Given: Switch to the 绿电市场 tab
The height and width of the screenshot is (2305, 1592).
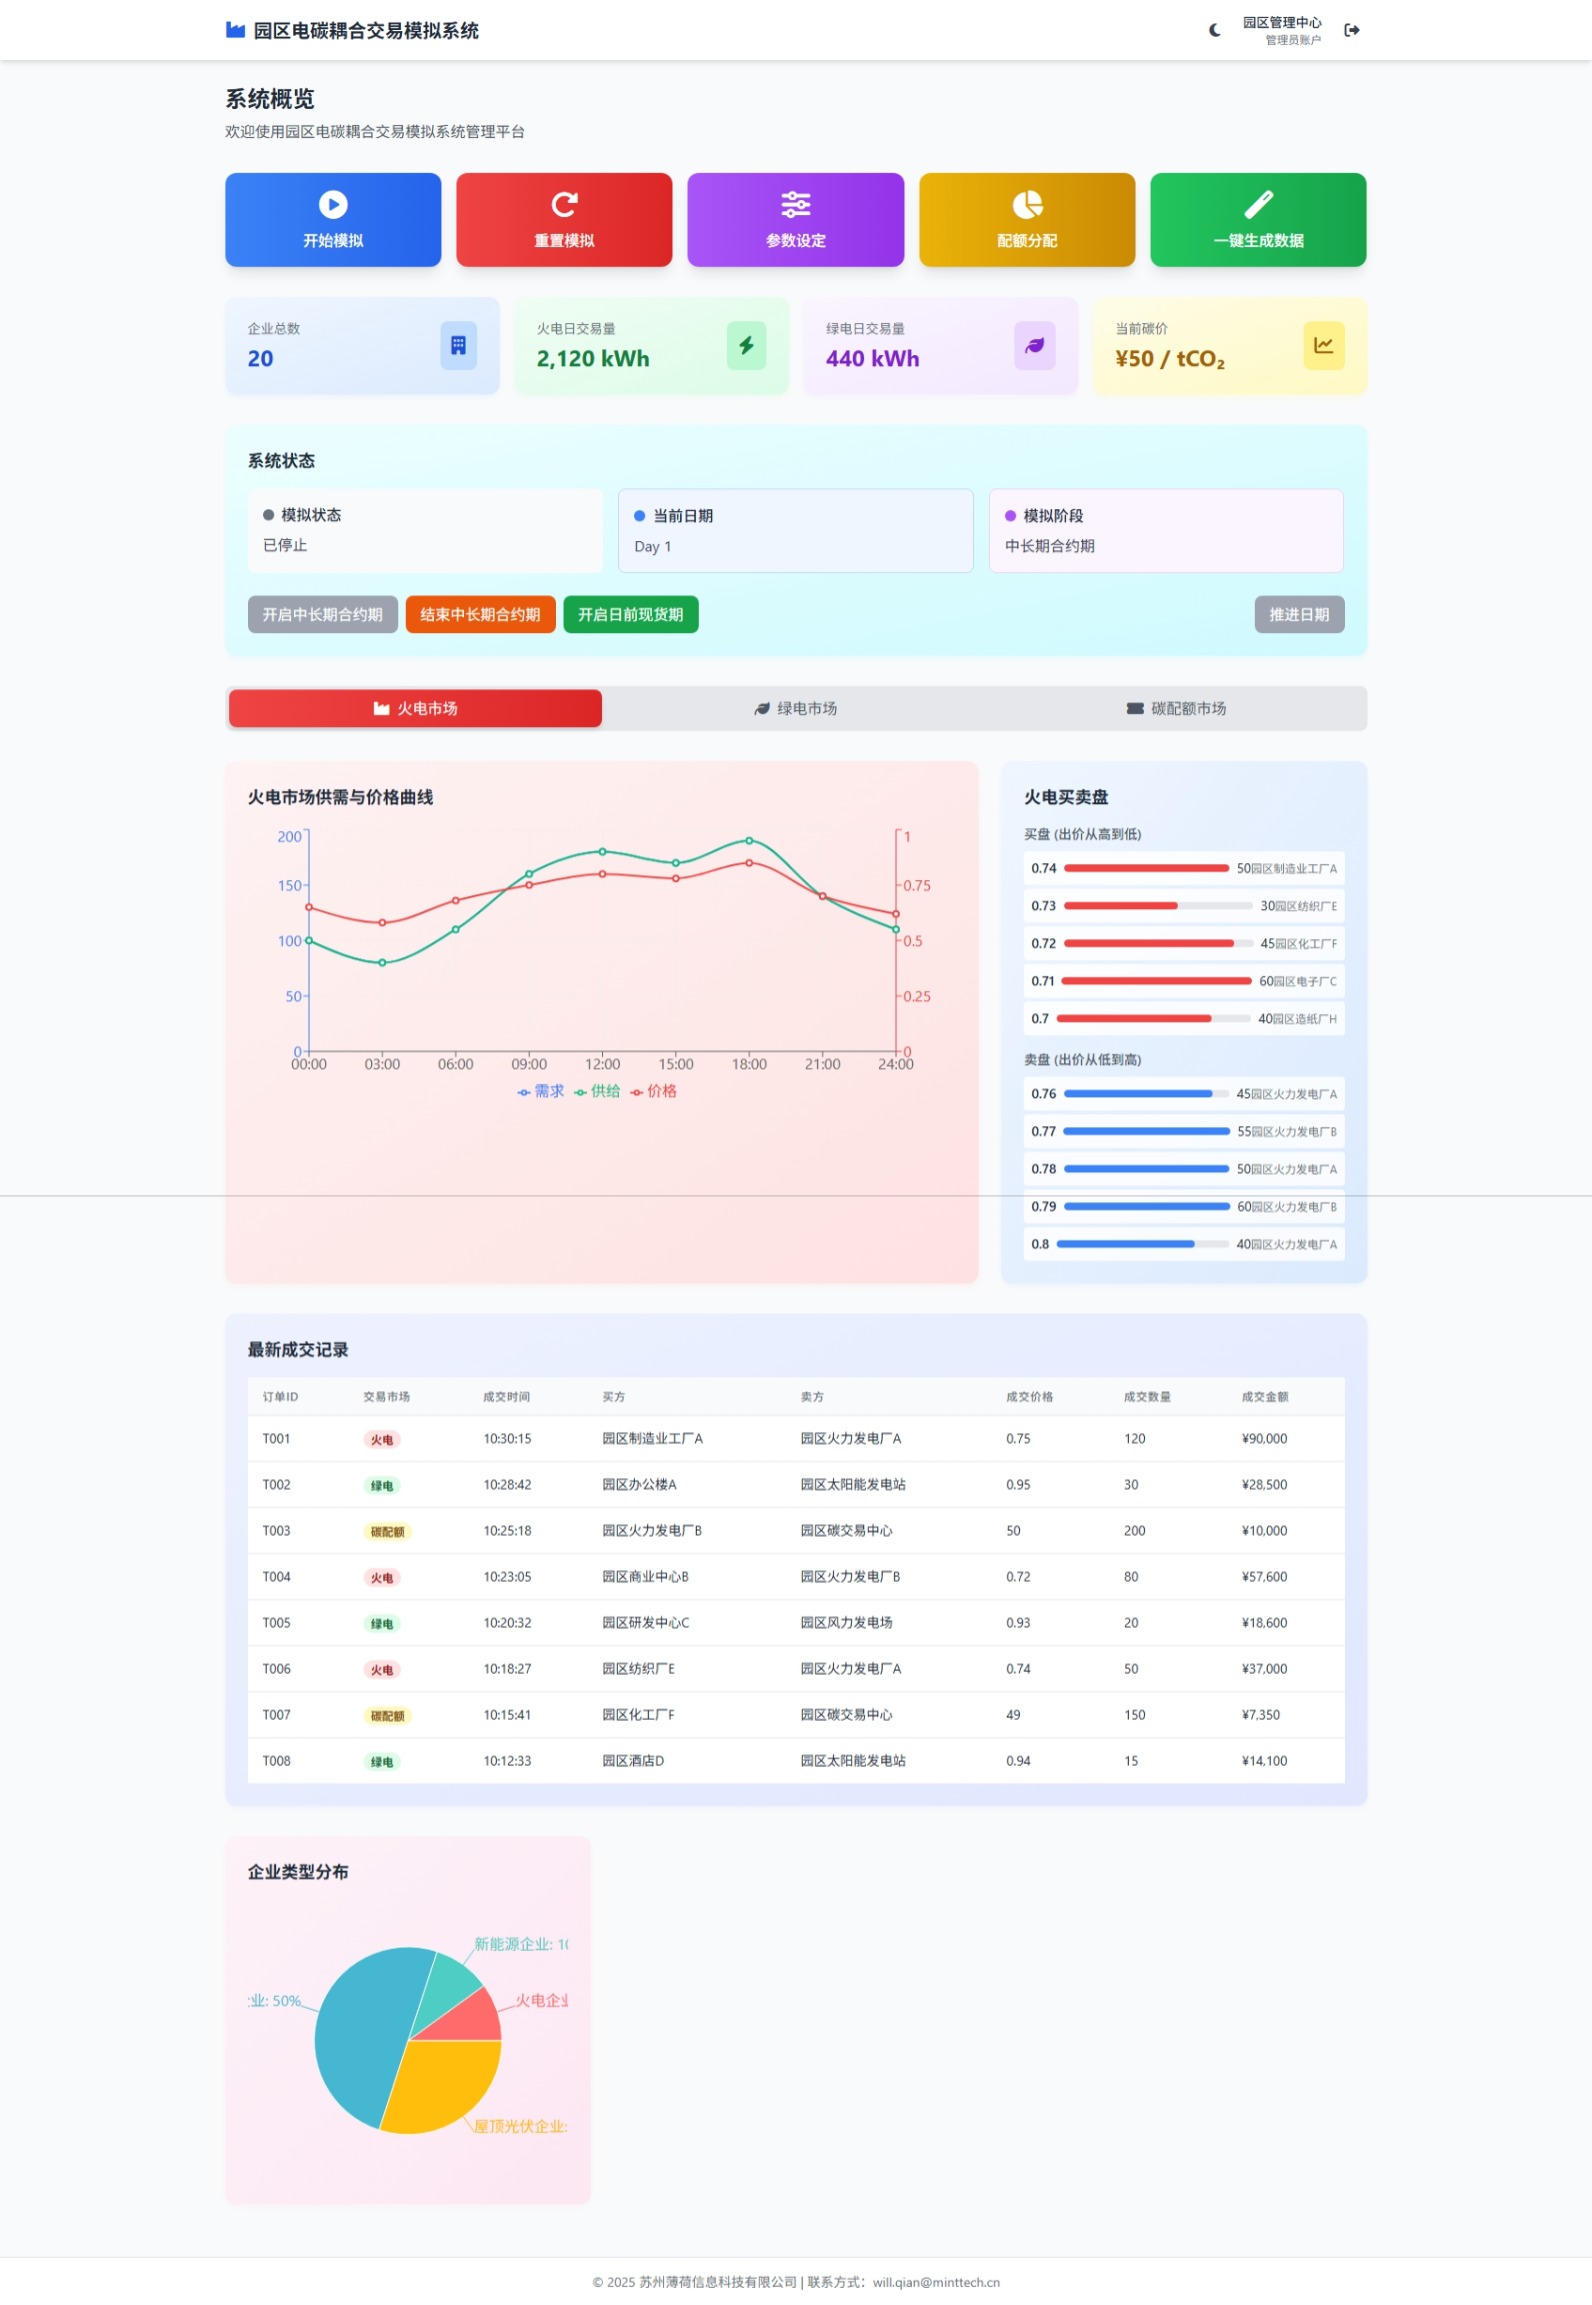Looking at the screenshot, I should [x=796, y=708].
